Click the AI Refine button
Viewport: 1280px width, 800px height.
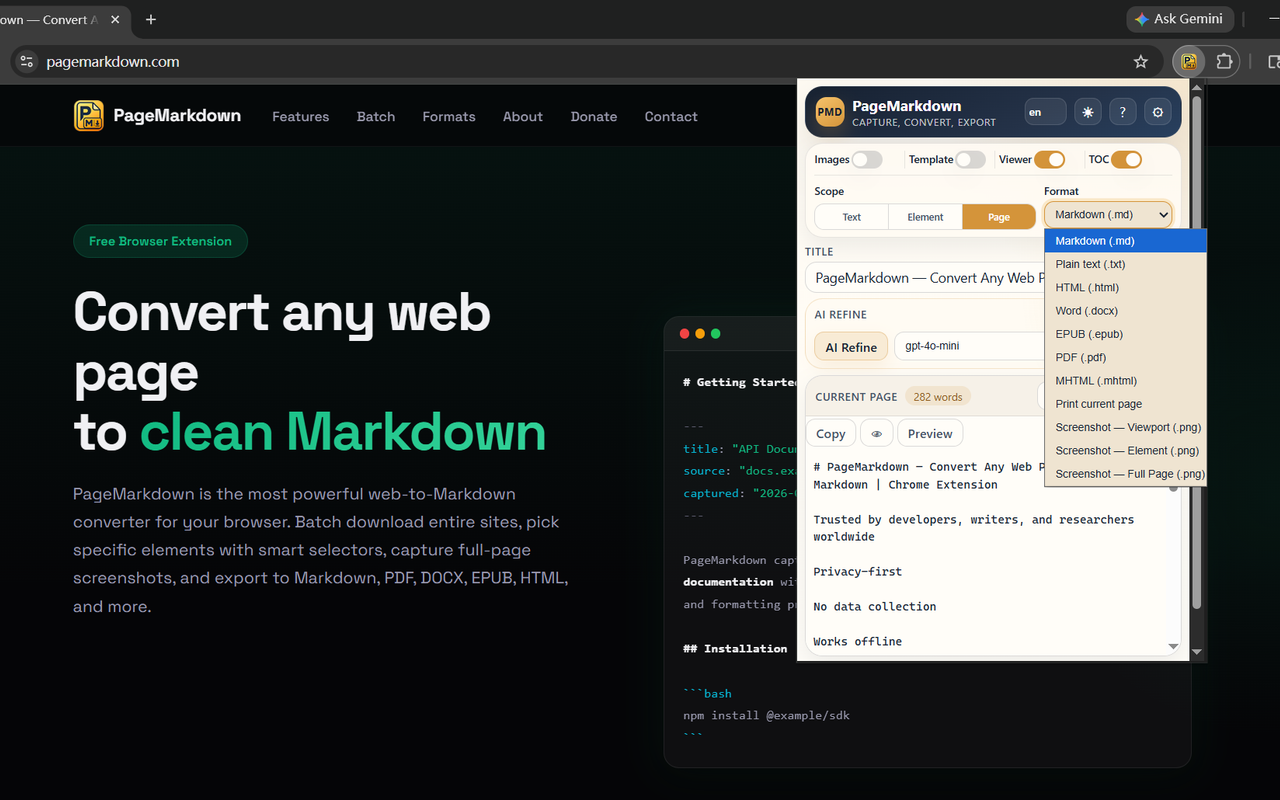coord(851,347)
